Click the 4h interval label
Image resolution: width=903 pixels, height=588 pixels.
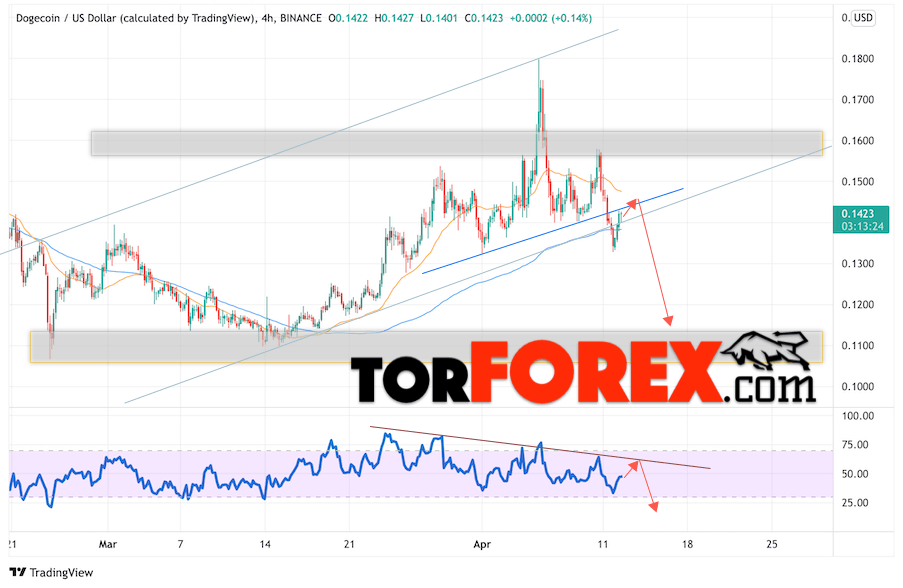point(267,18)
